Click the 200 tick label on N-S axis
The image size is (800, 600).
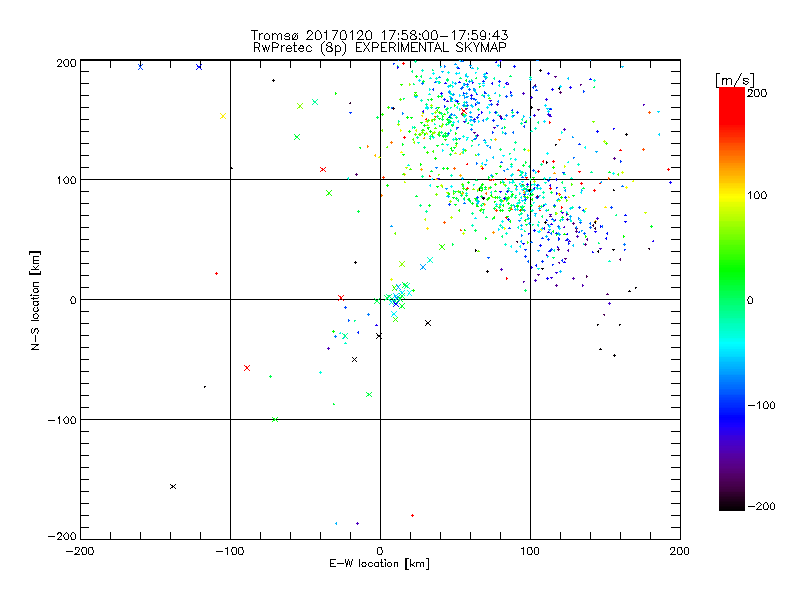pos(66,63)
